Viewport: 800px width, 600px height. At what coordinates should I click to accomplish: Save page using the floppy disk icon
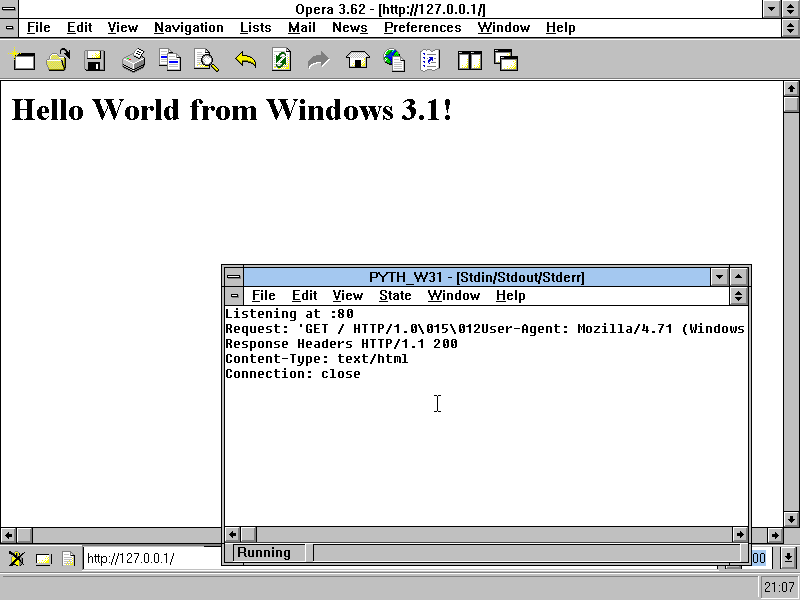[95, 61]
